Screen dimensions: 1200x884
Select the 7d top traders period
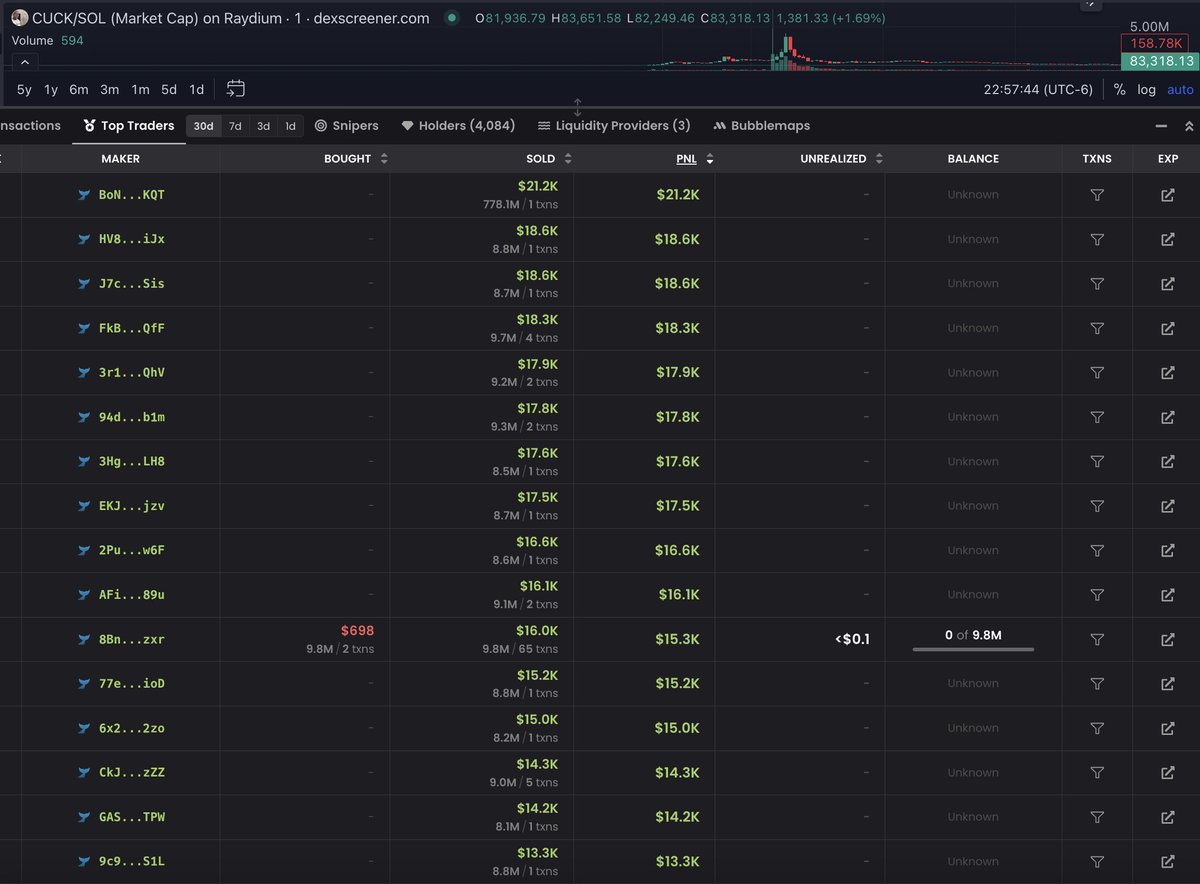(x=235, y=126)
